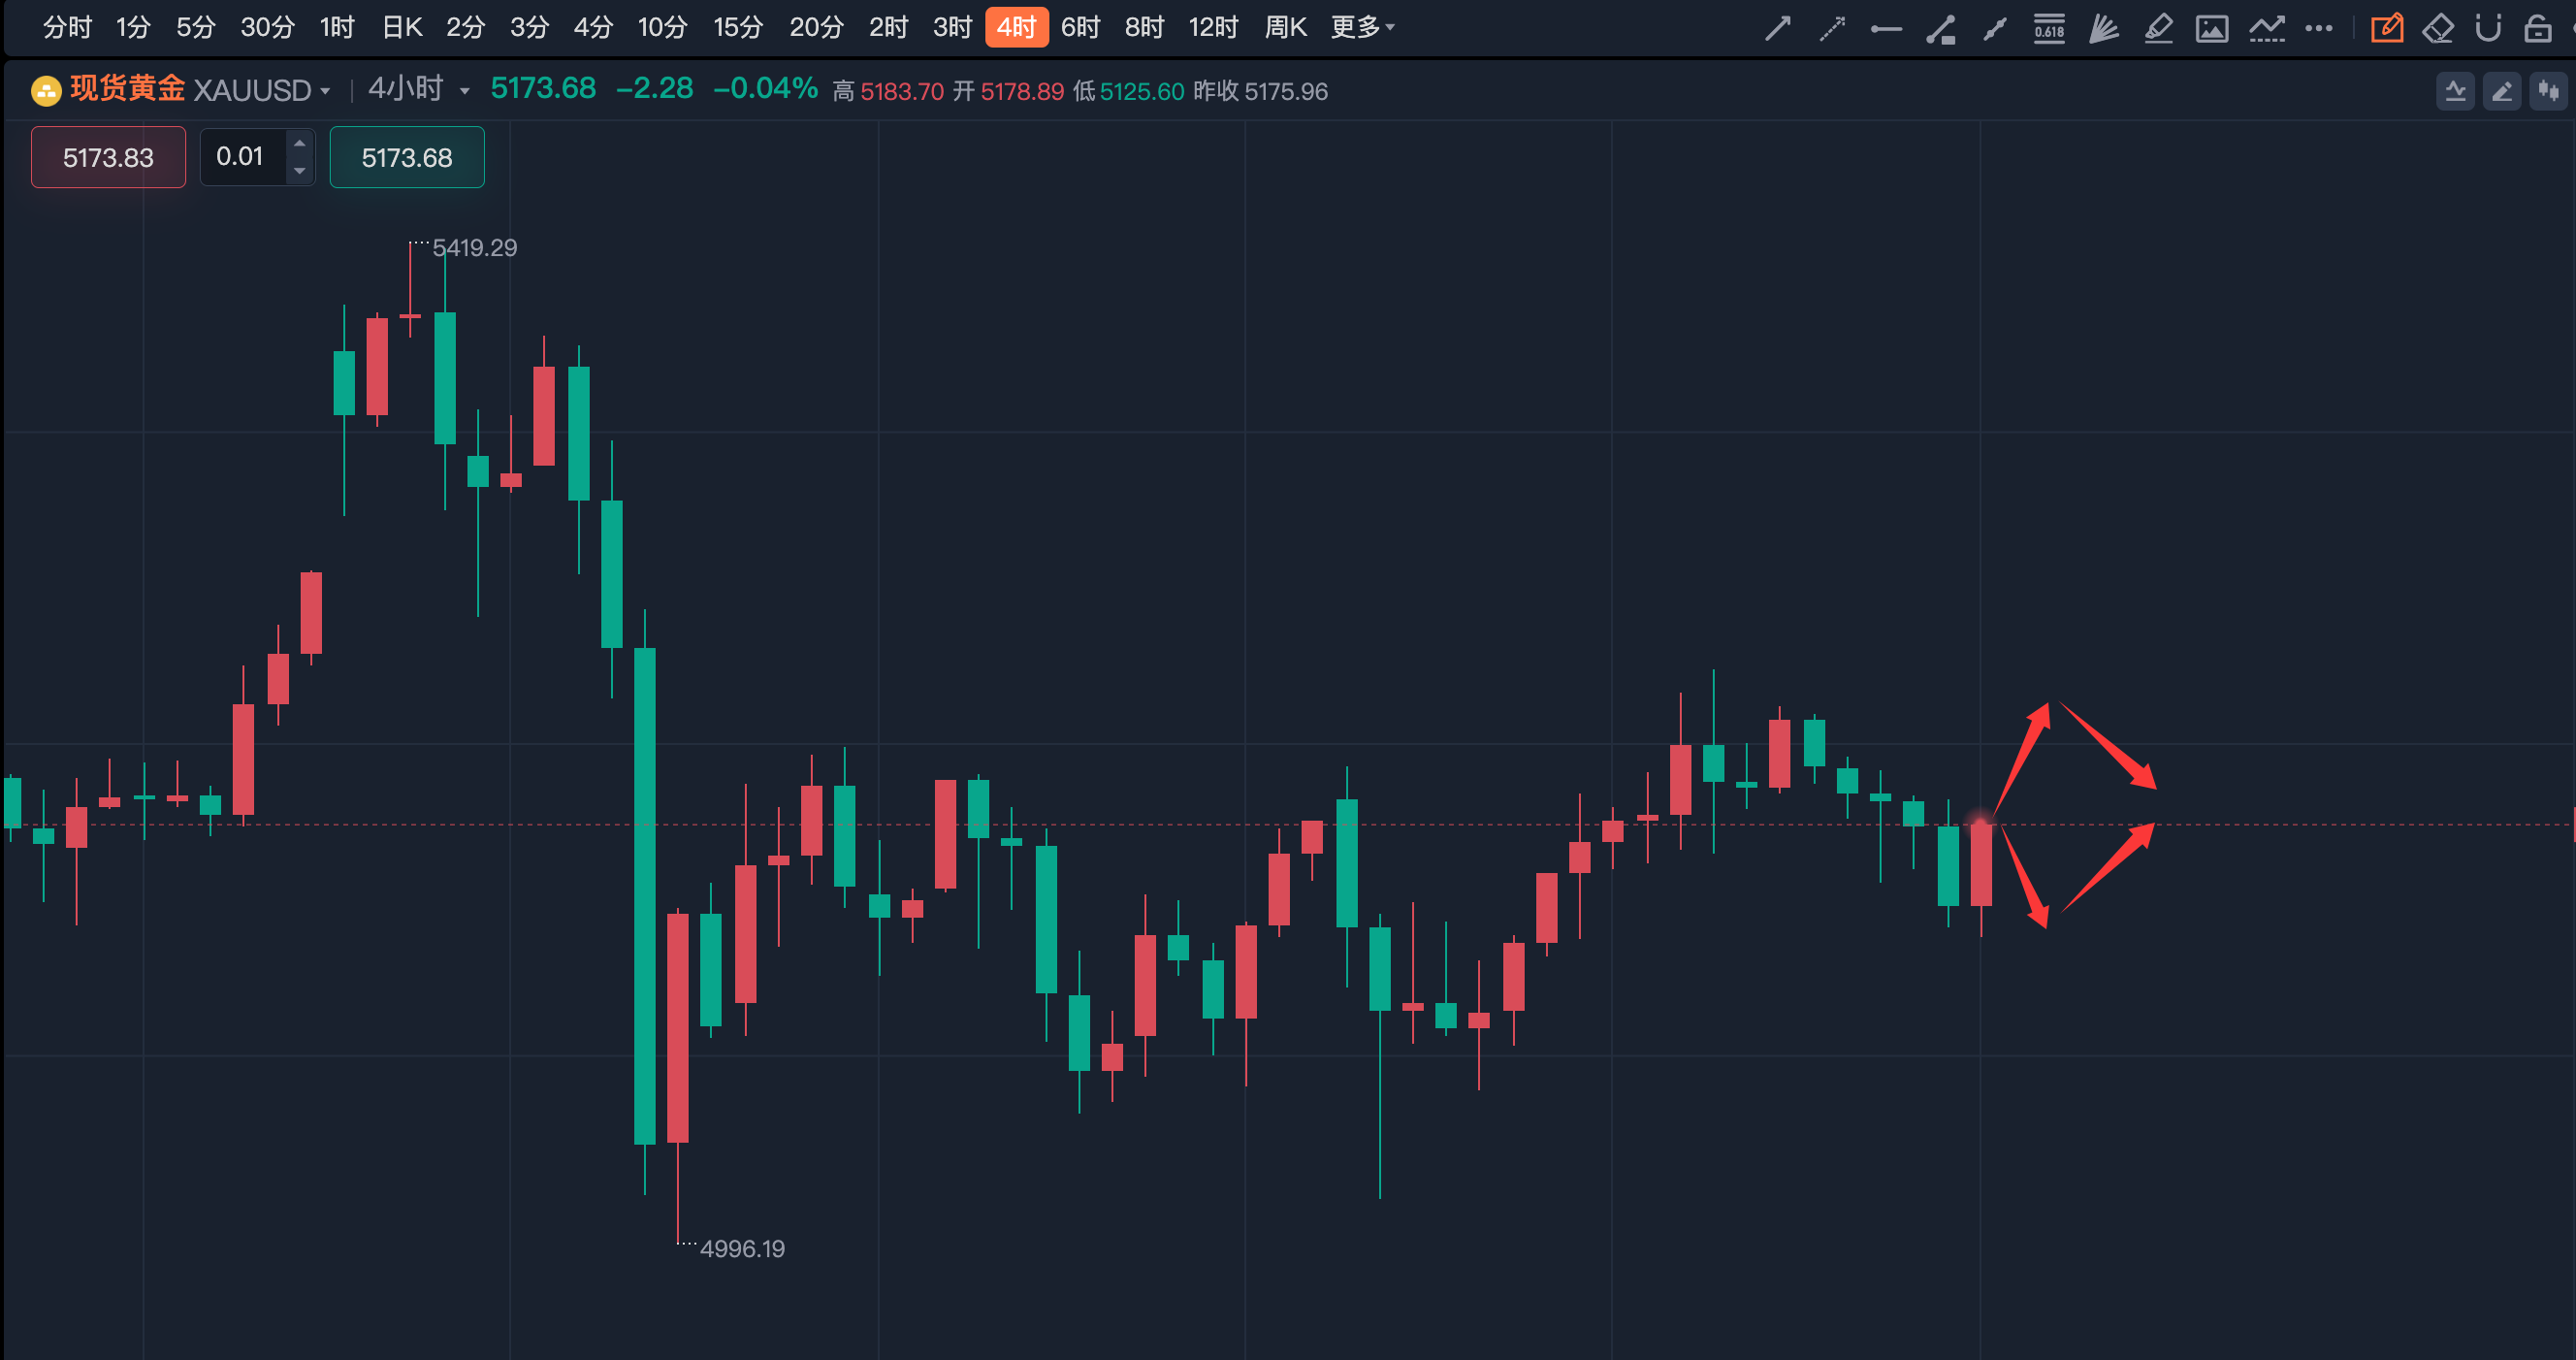
Task: Select the Fibonacci 0.618 retracement tool
Action: [2049, 28]
